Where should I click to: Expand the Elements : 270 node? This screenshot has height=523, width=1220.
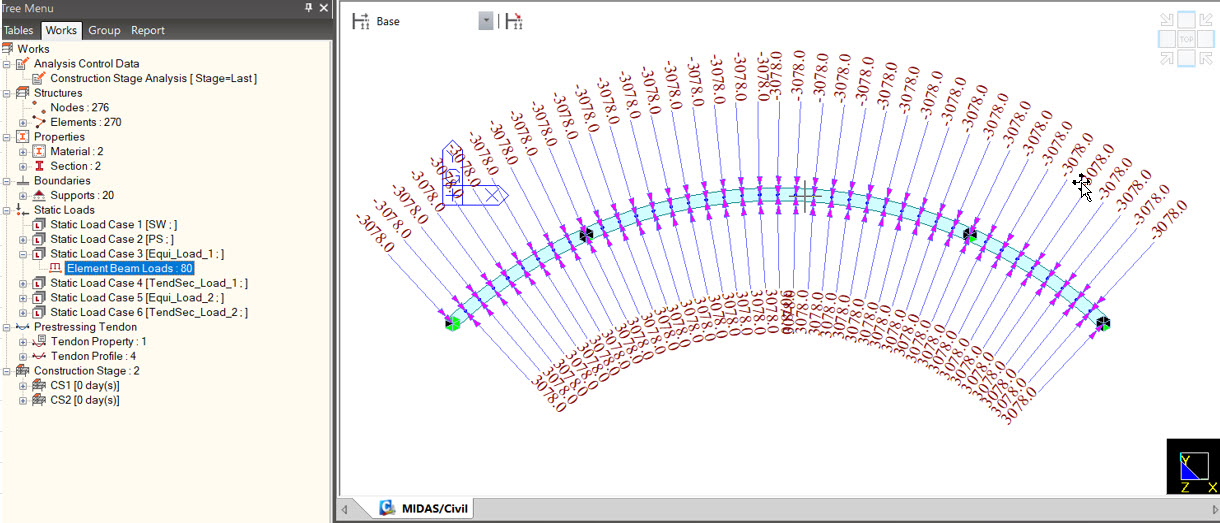coord(23,122)
